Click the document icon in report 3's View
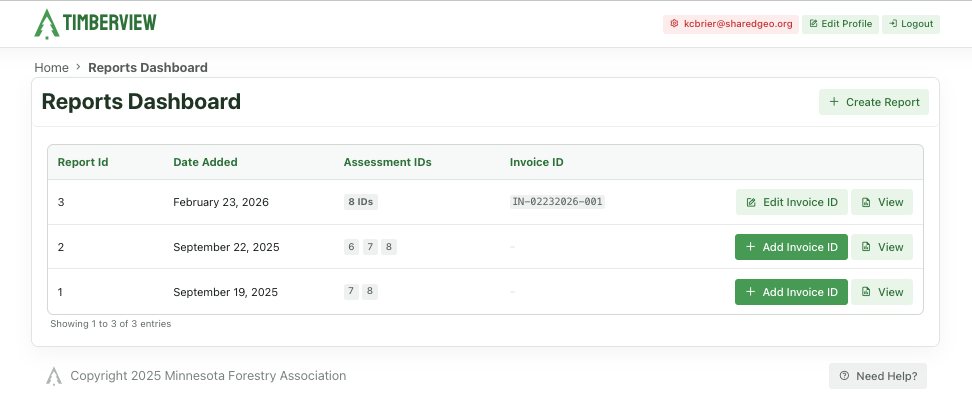Screen dimensions: 972x410 point(866,202)
